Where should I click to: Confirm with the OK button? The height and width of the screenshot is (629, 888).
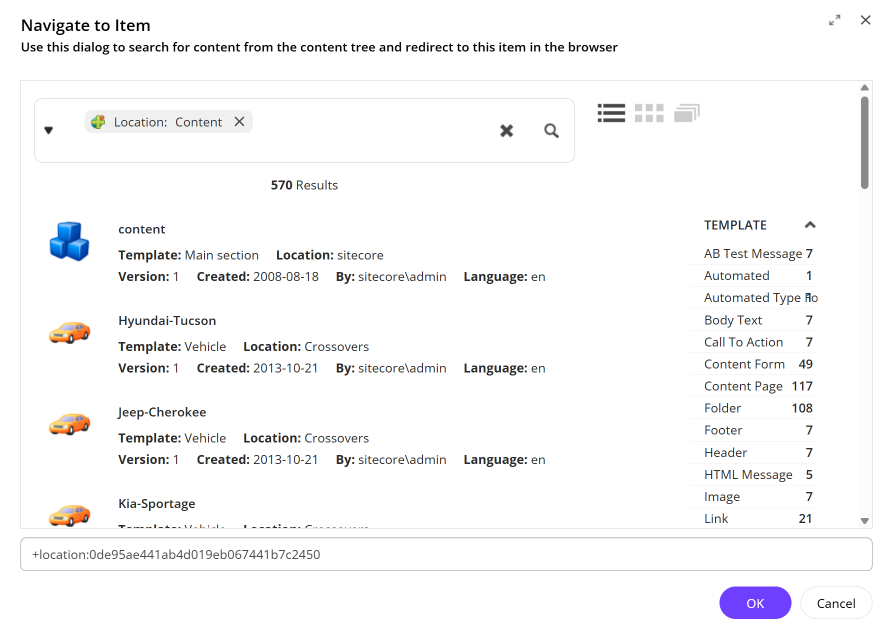(x=755, y=603)
